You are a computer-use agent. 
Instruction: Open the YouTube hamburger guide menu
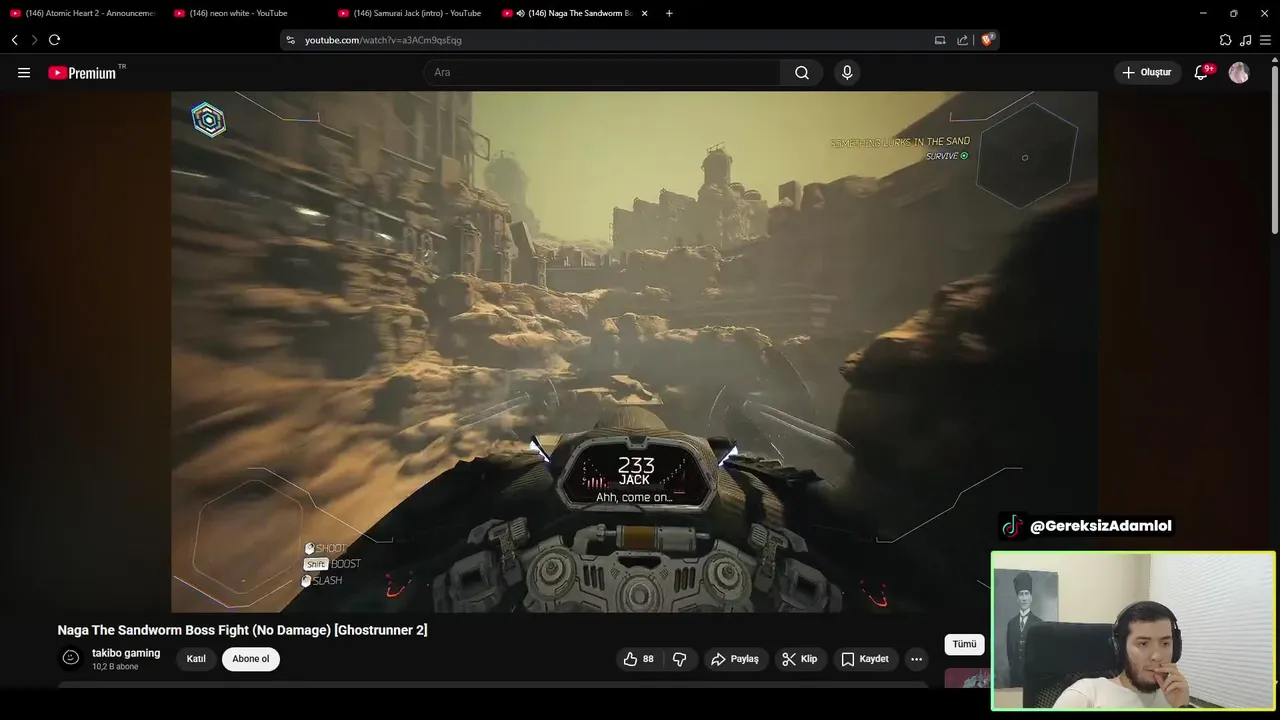point(24,73)
